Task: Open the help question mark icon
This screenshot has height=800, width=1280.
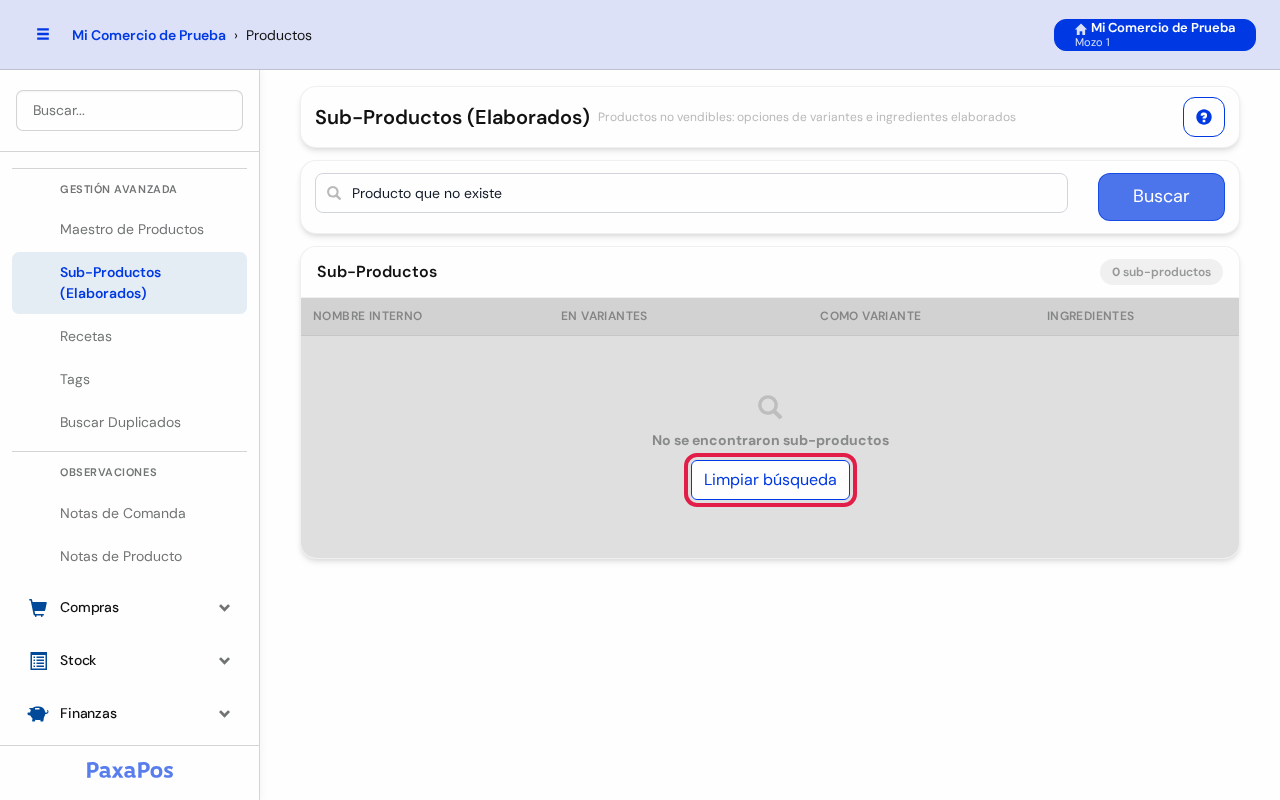Action: [1204, 117]
